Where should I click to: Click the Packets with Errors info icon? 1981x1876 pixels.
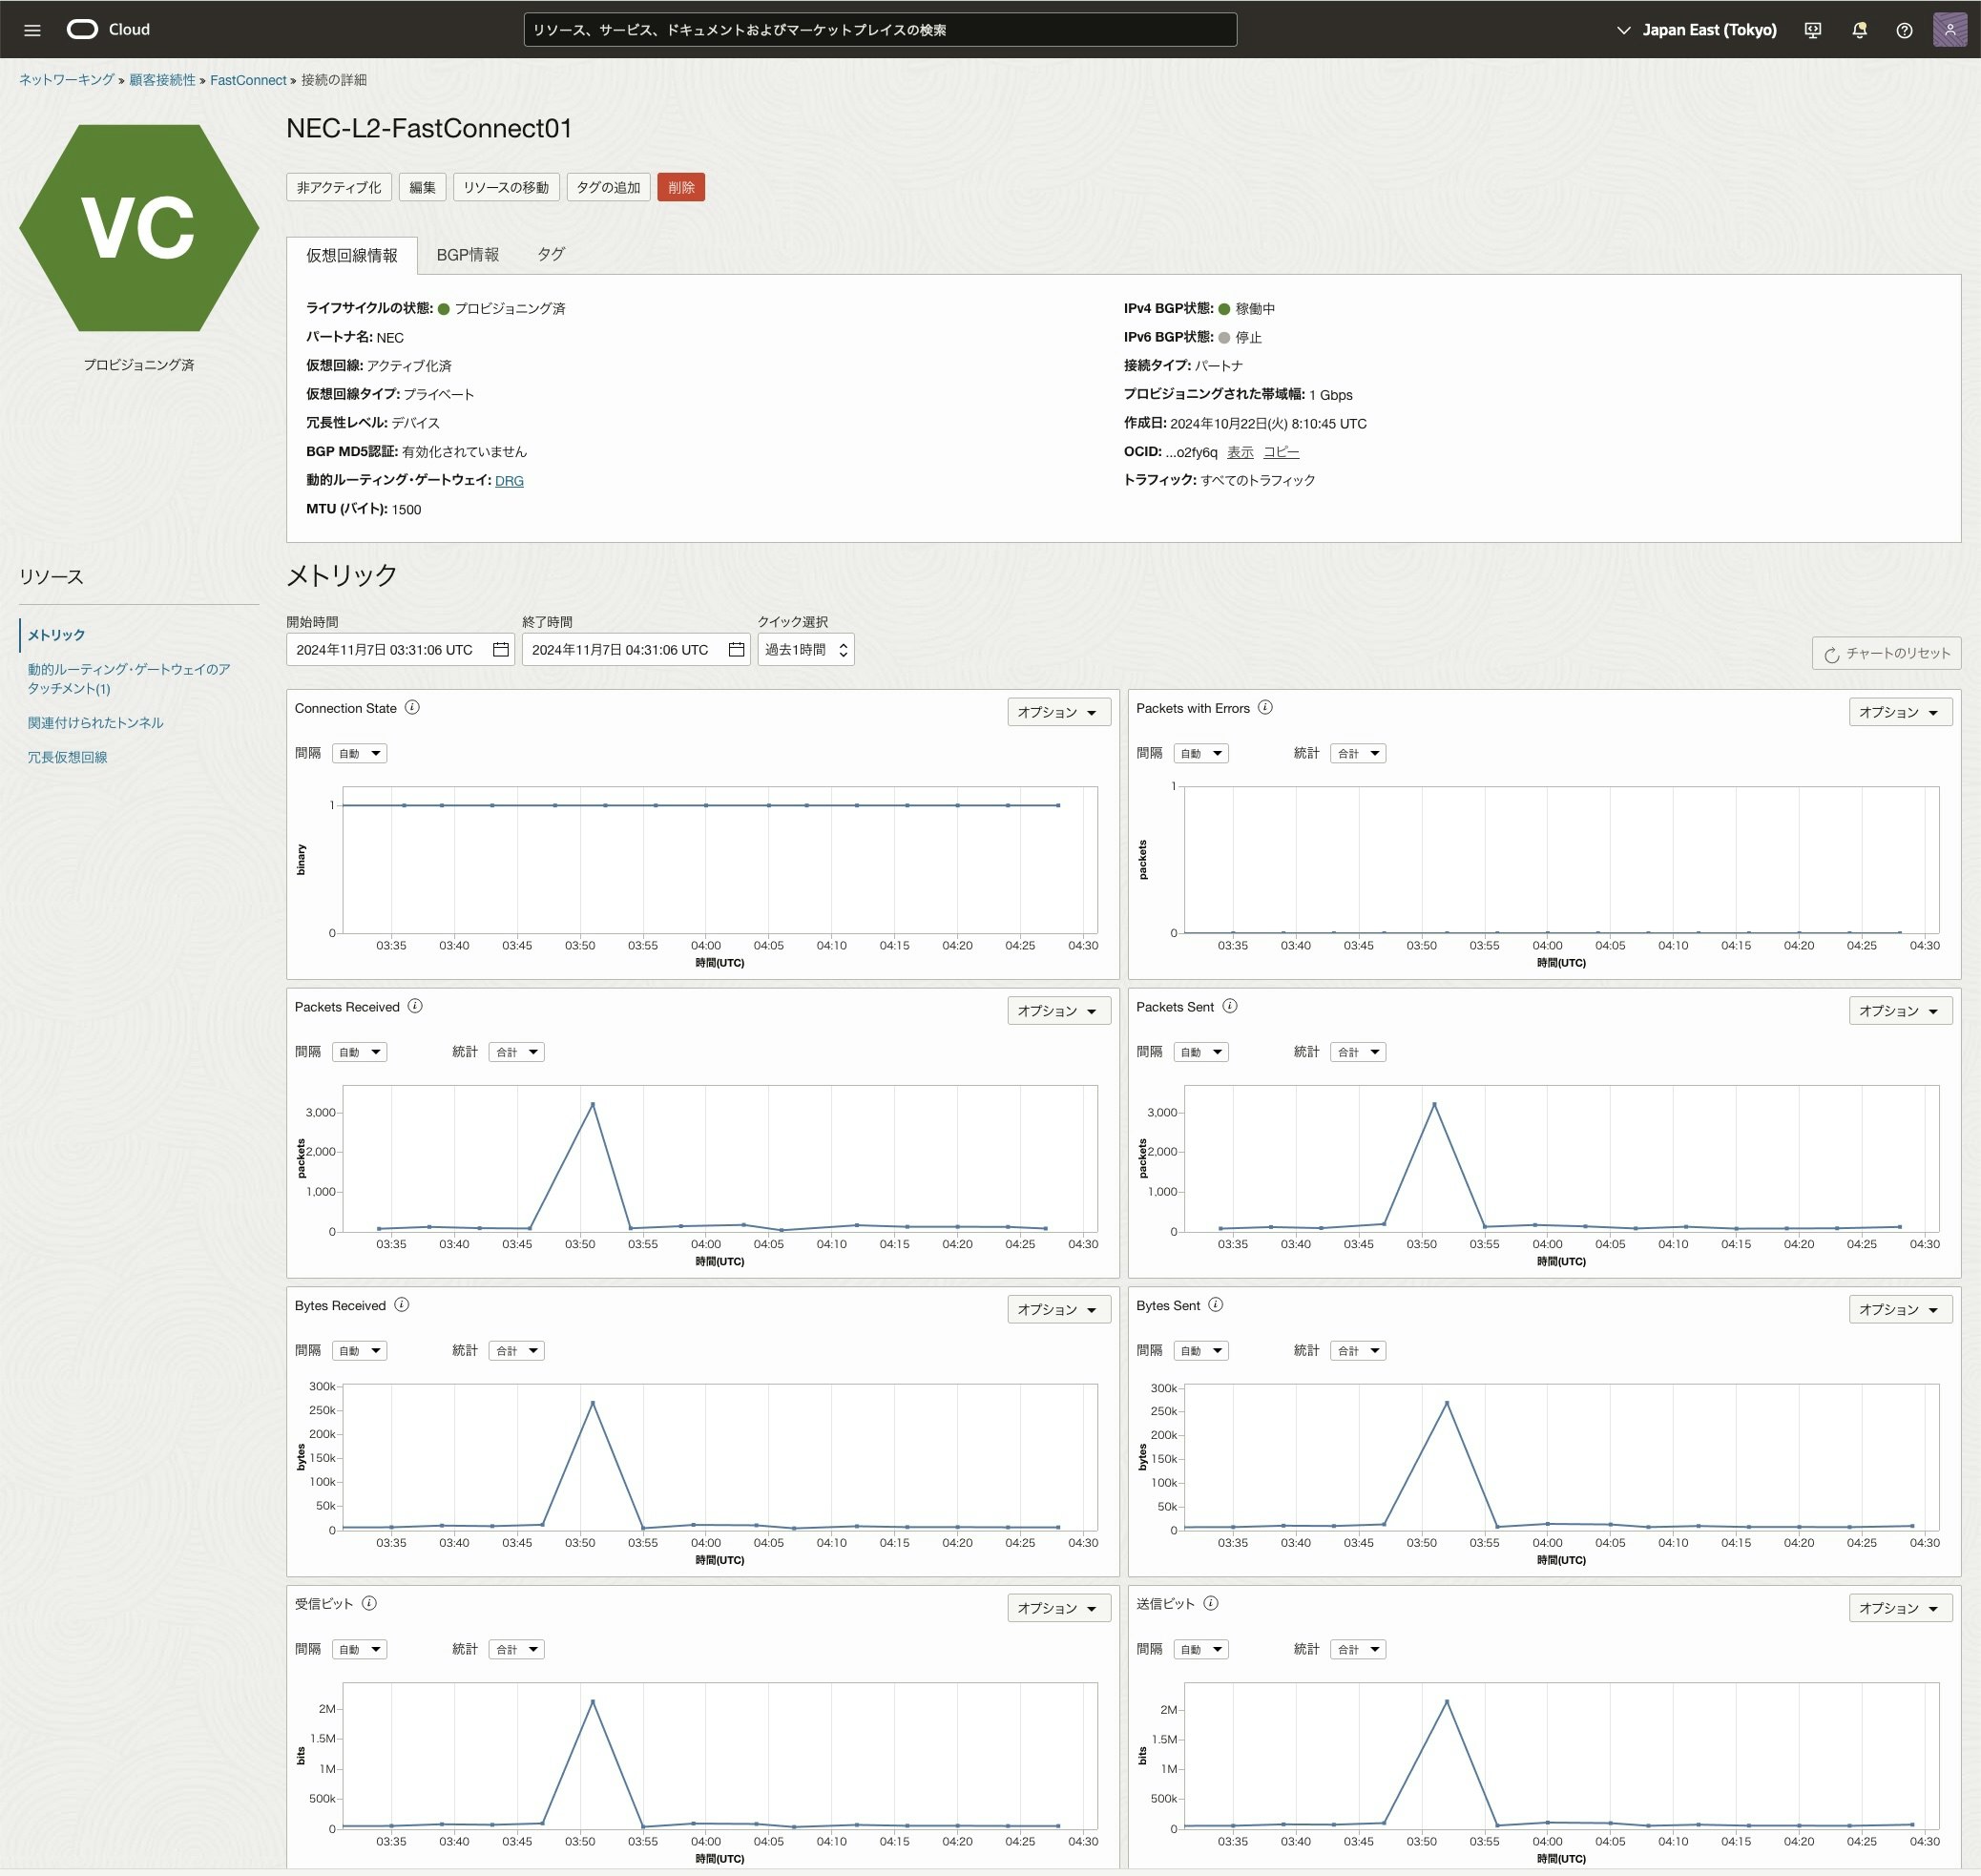coord(1265,708)
